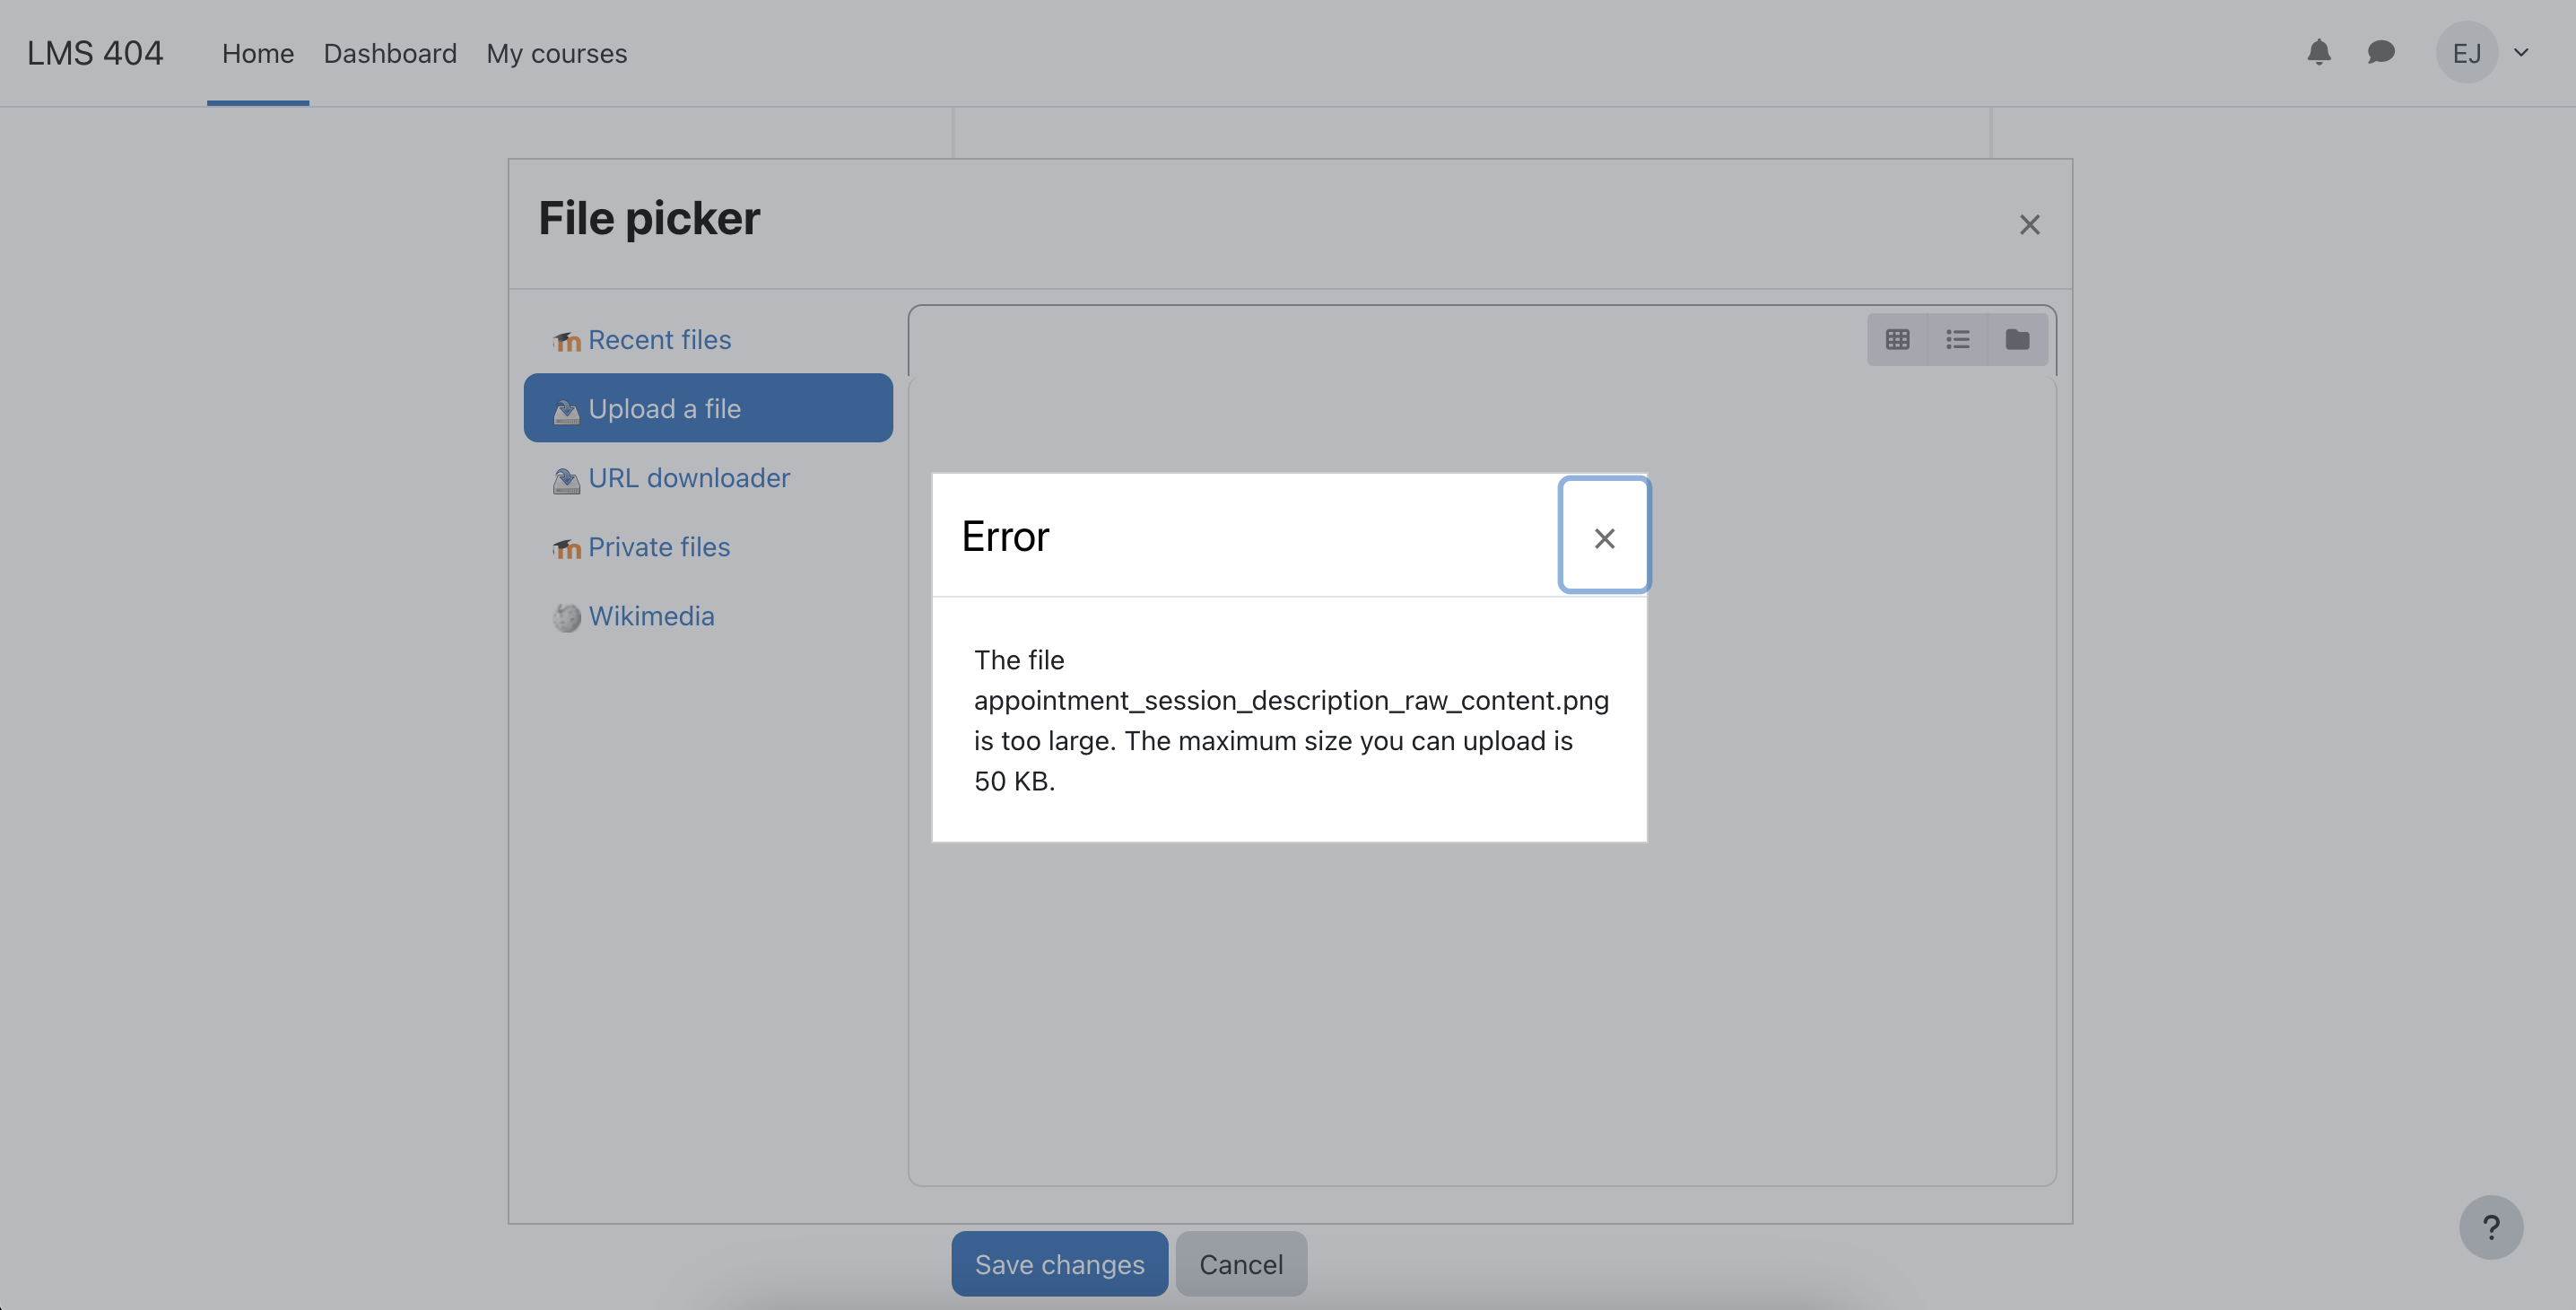Close the Error dialog
This screenshot has width=2576, height=1310.
[1604, 537]
